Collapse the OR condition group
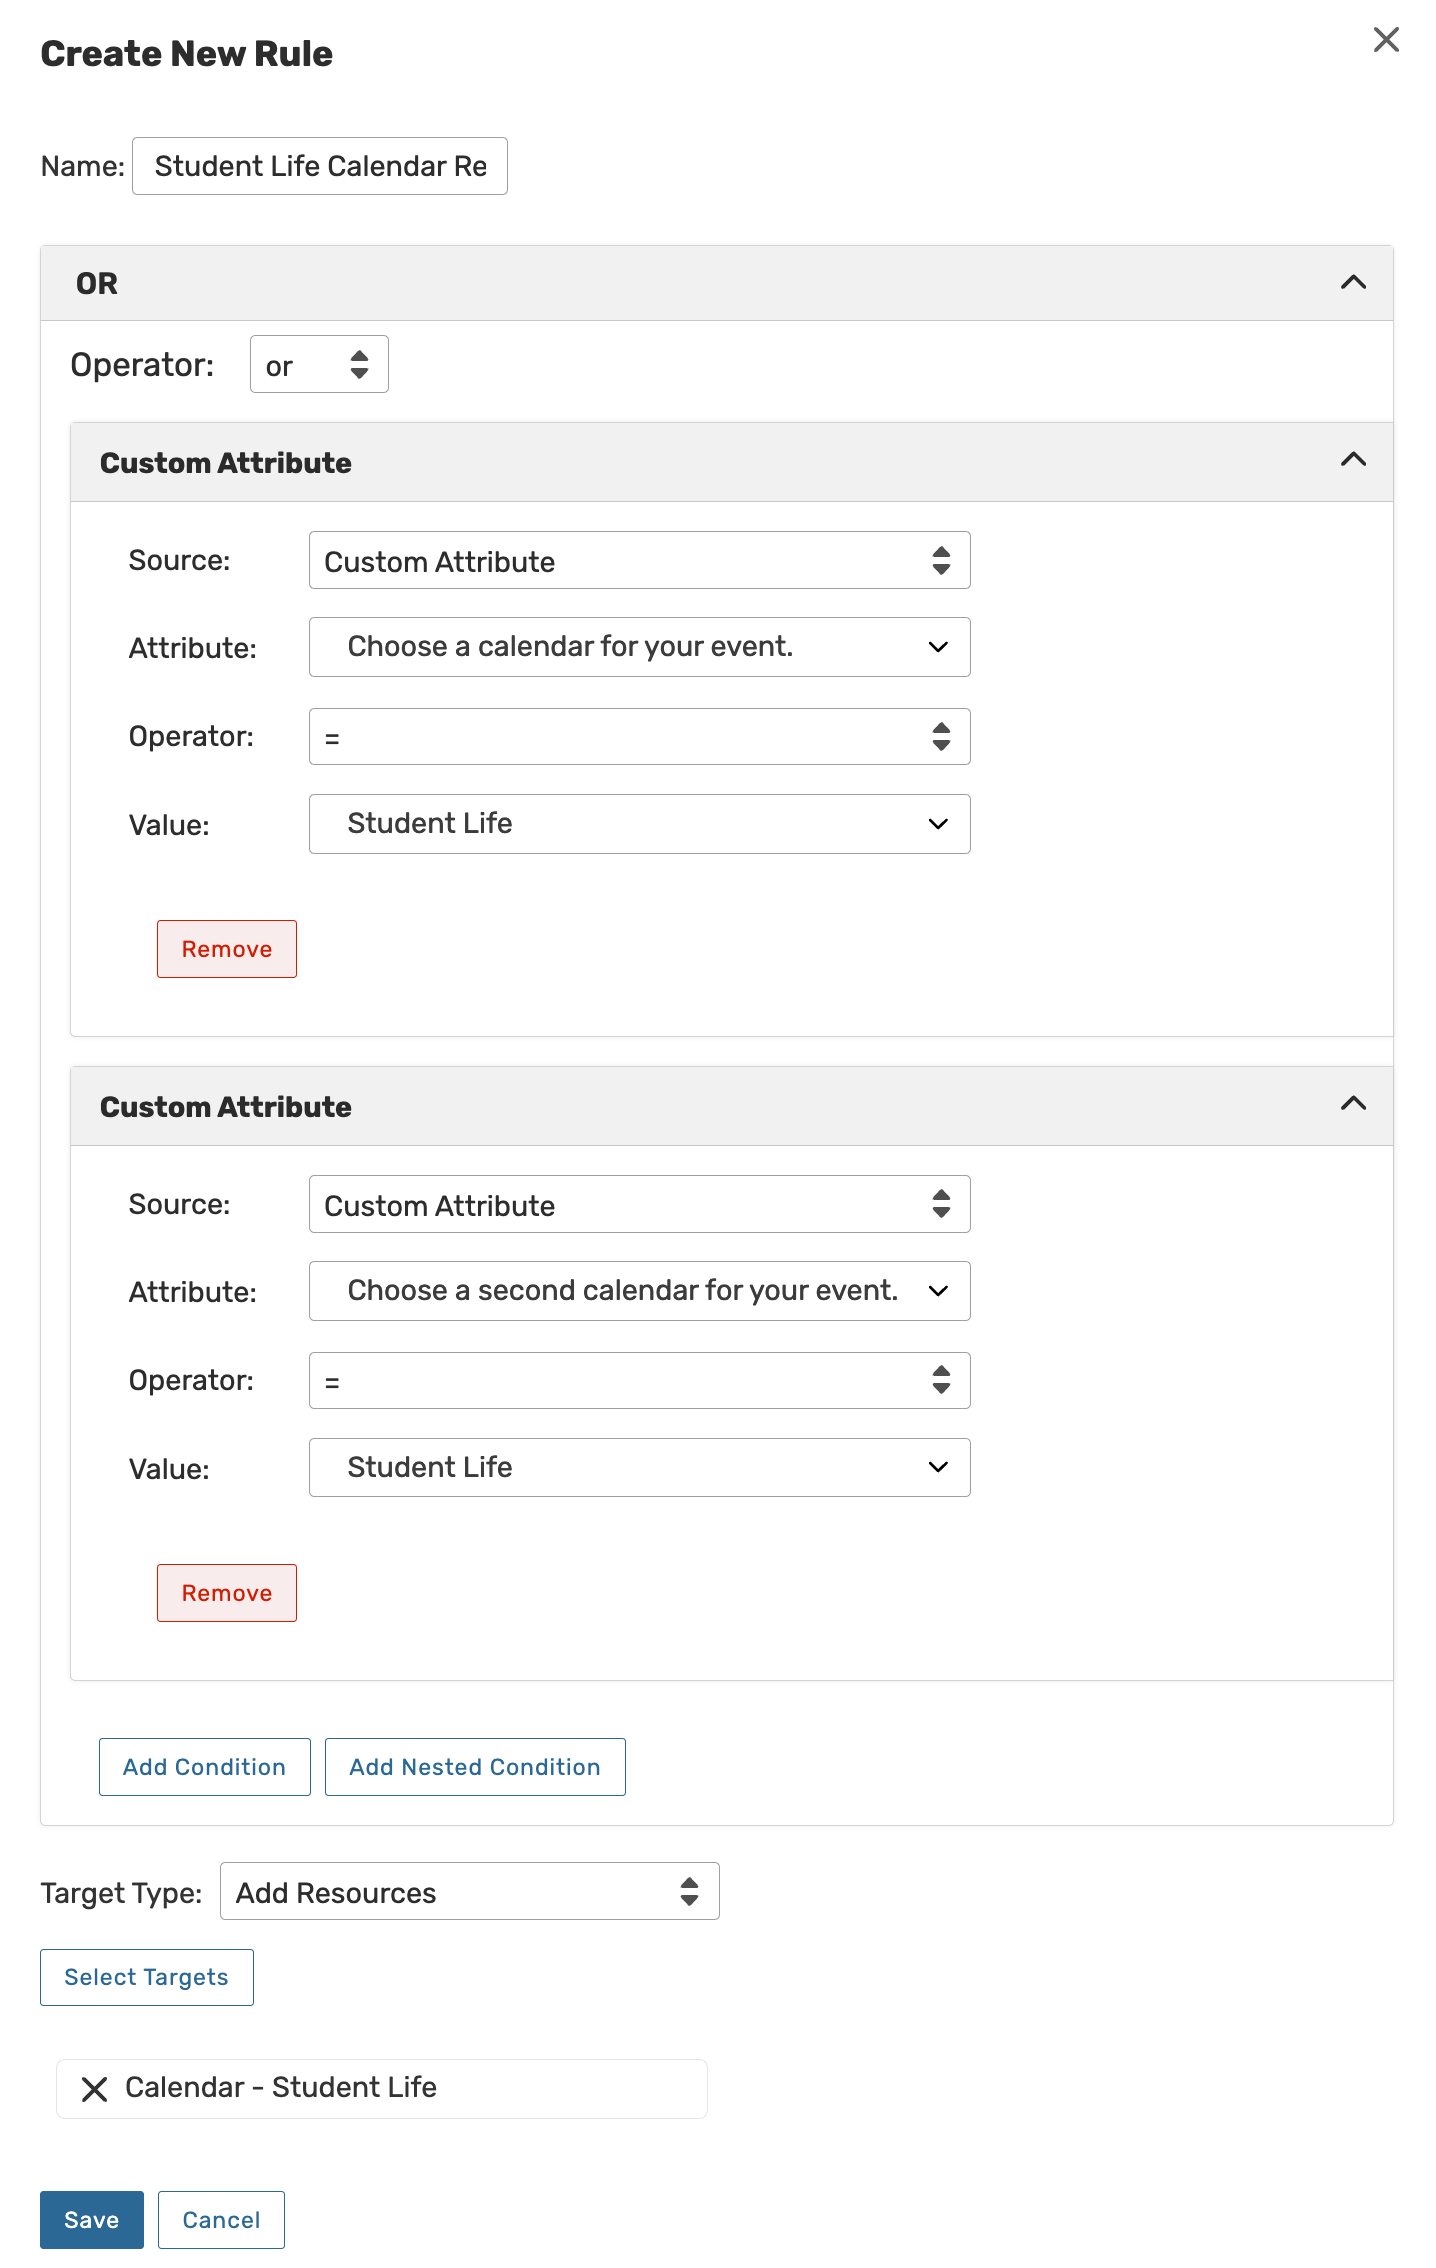Screen dimensions: 1436x2268 point(1353,283)
